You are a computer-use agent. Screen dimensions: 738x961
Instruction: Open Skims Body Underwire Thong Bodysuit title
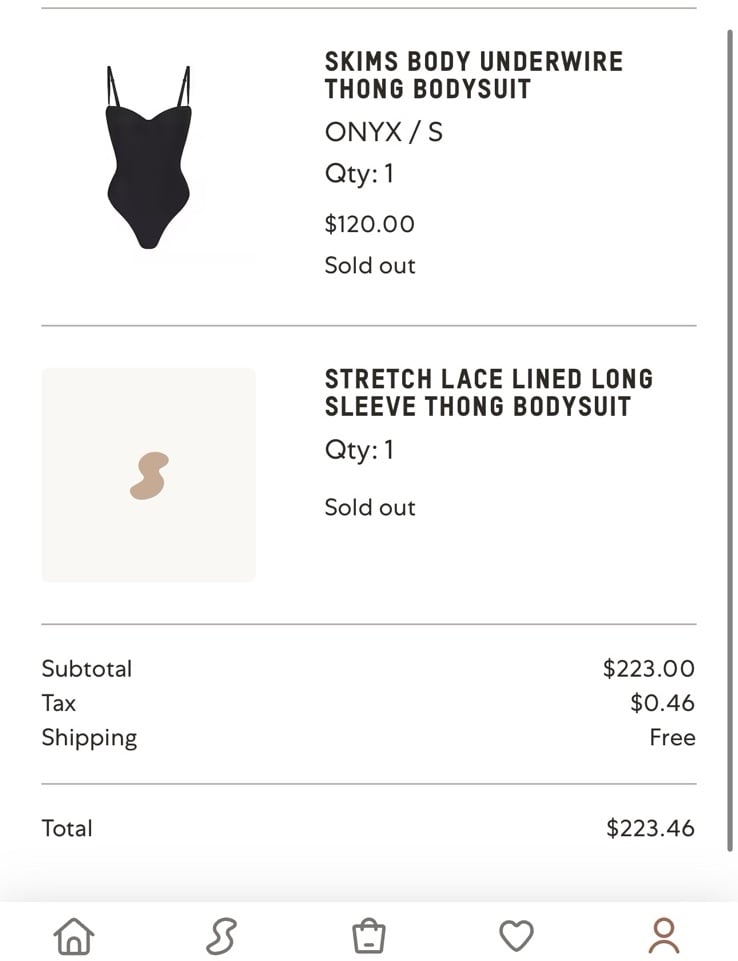tap(473, 75)
